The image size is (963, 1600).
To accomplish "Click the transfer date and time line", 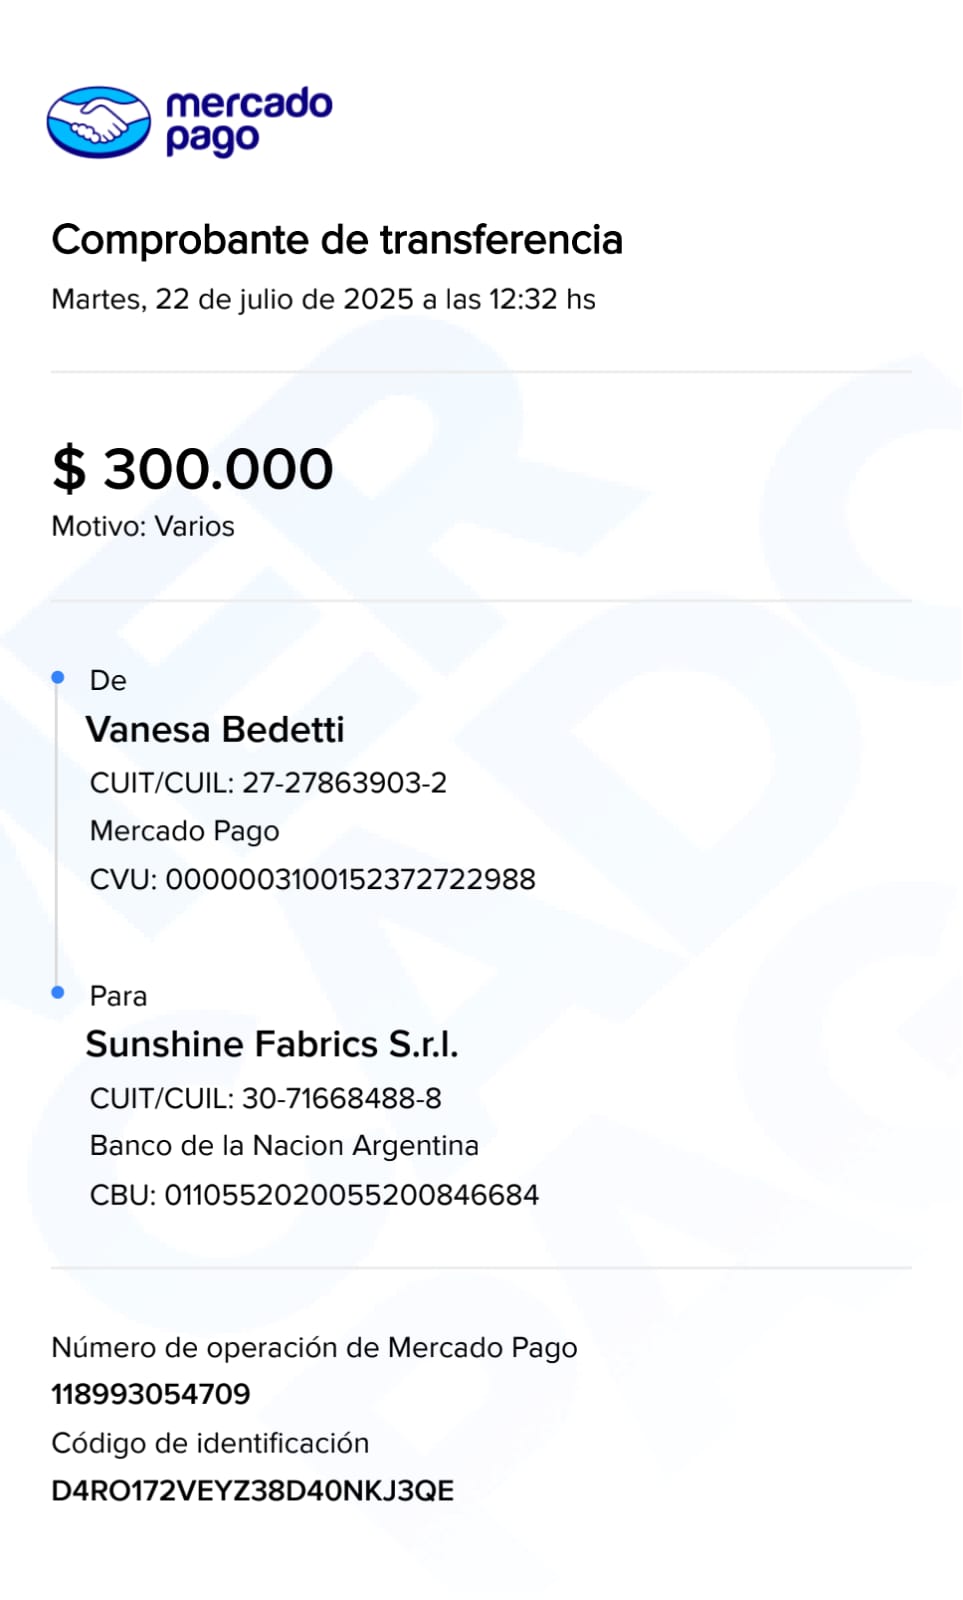I will click(323, 299).
